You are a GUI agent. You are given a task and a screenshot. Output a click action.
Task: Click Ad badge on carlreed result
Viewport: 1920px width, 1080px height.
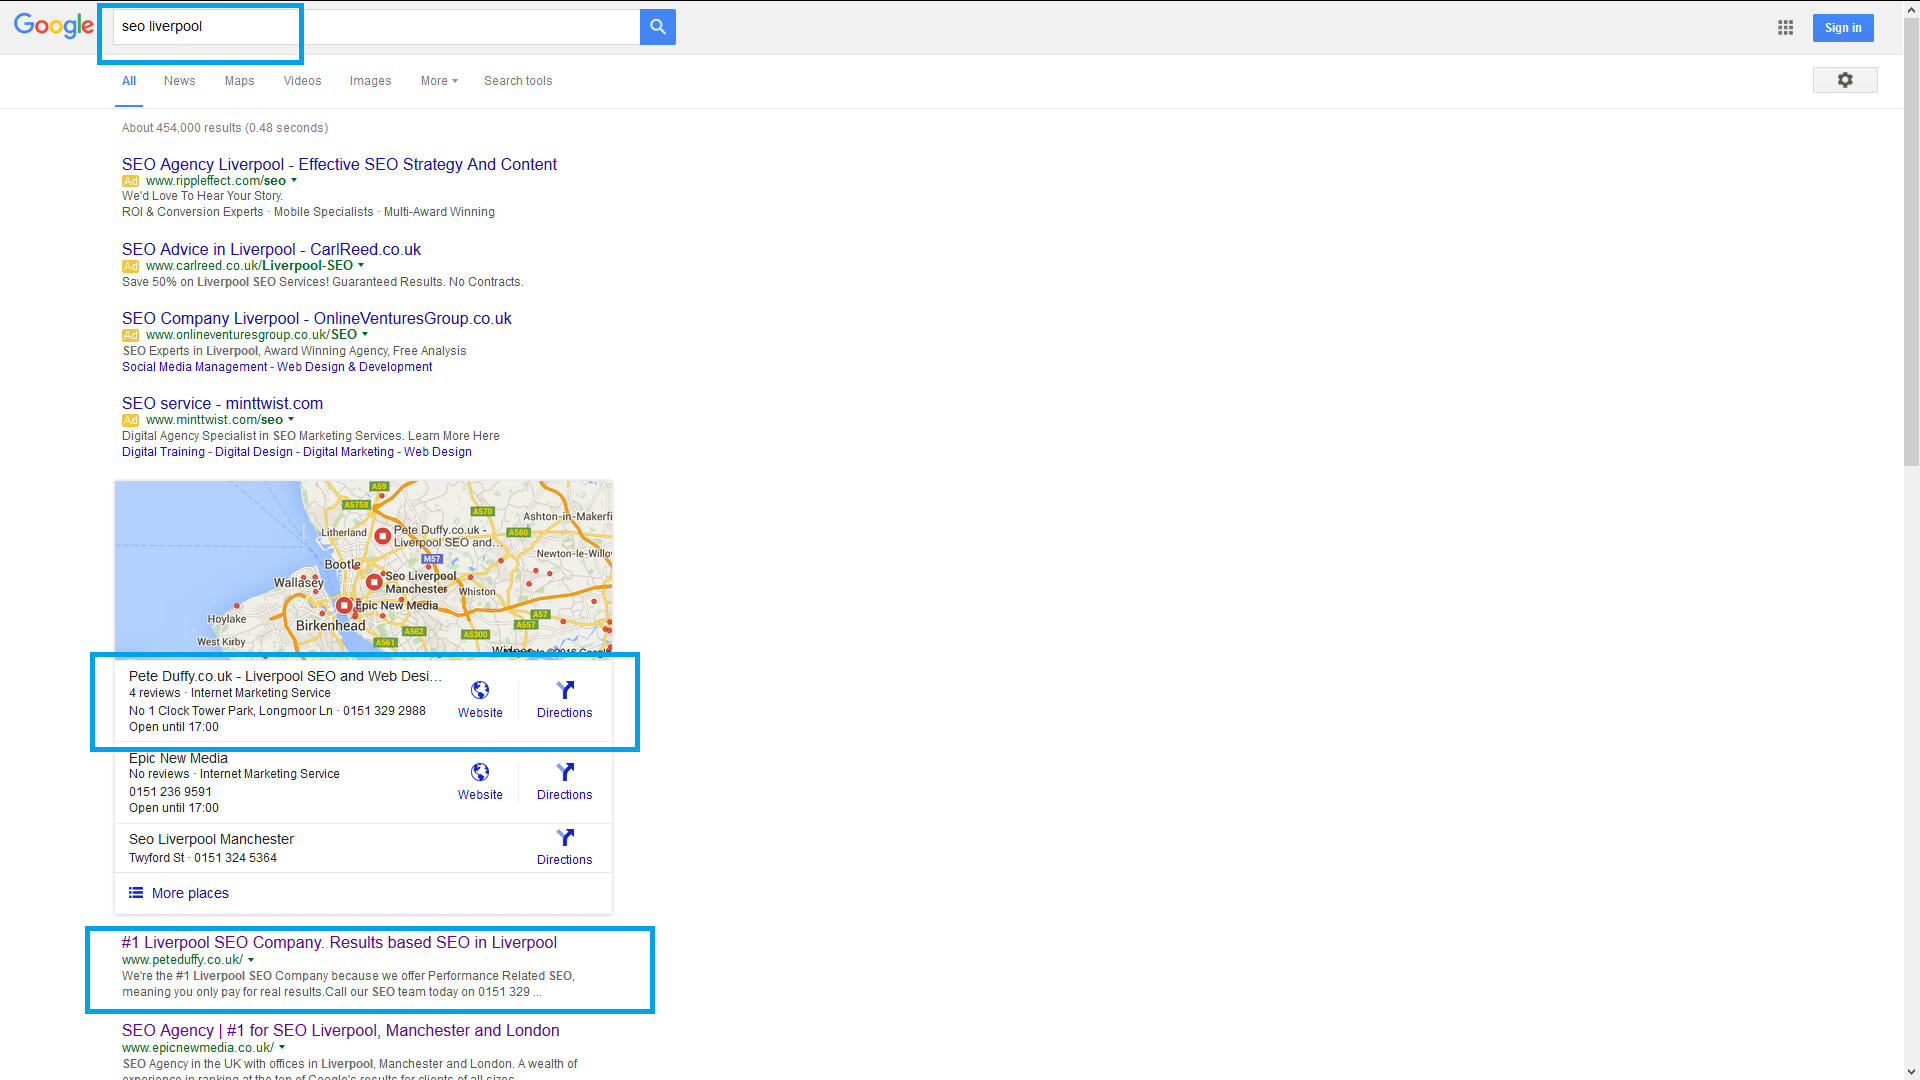pyautogui.click(x=130, y=266)
